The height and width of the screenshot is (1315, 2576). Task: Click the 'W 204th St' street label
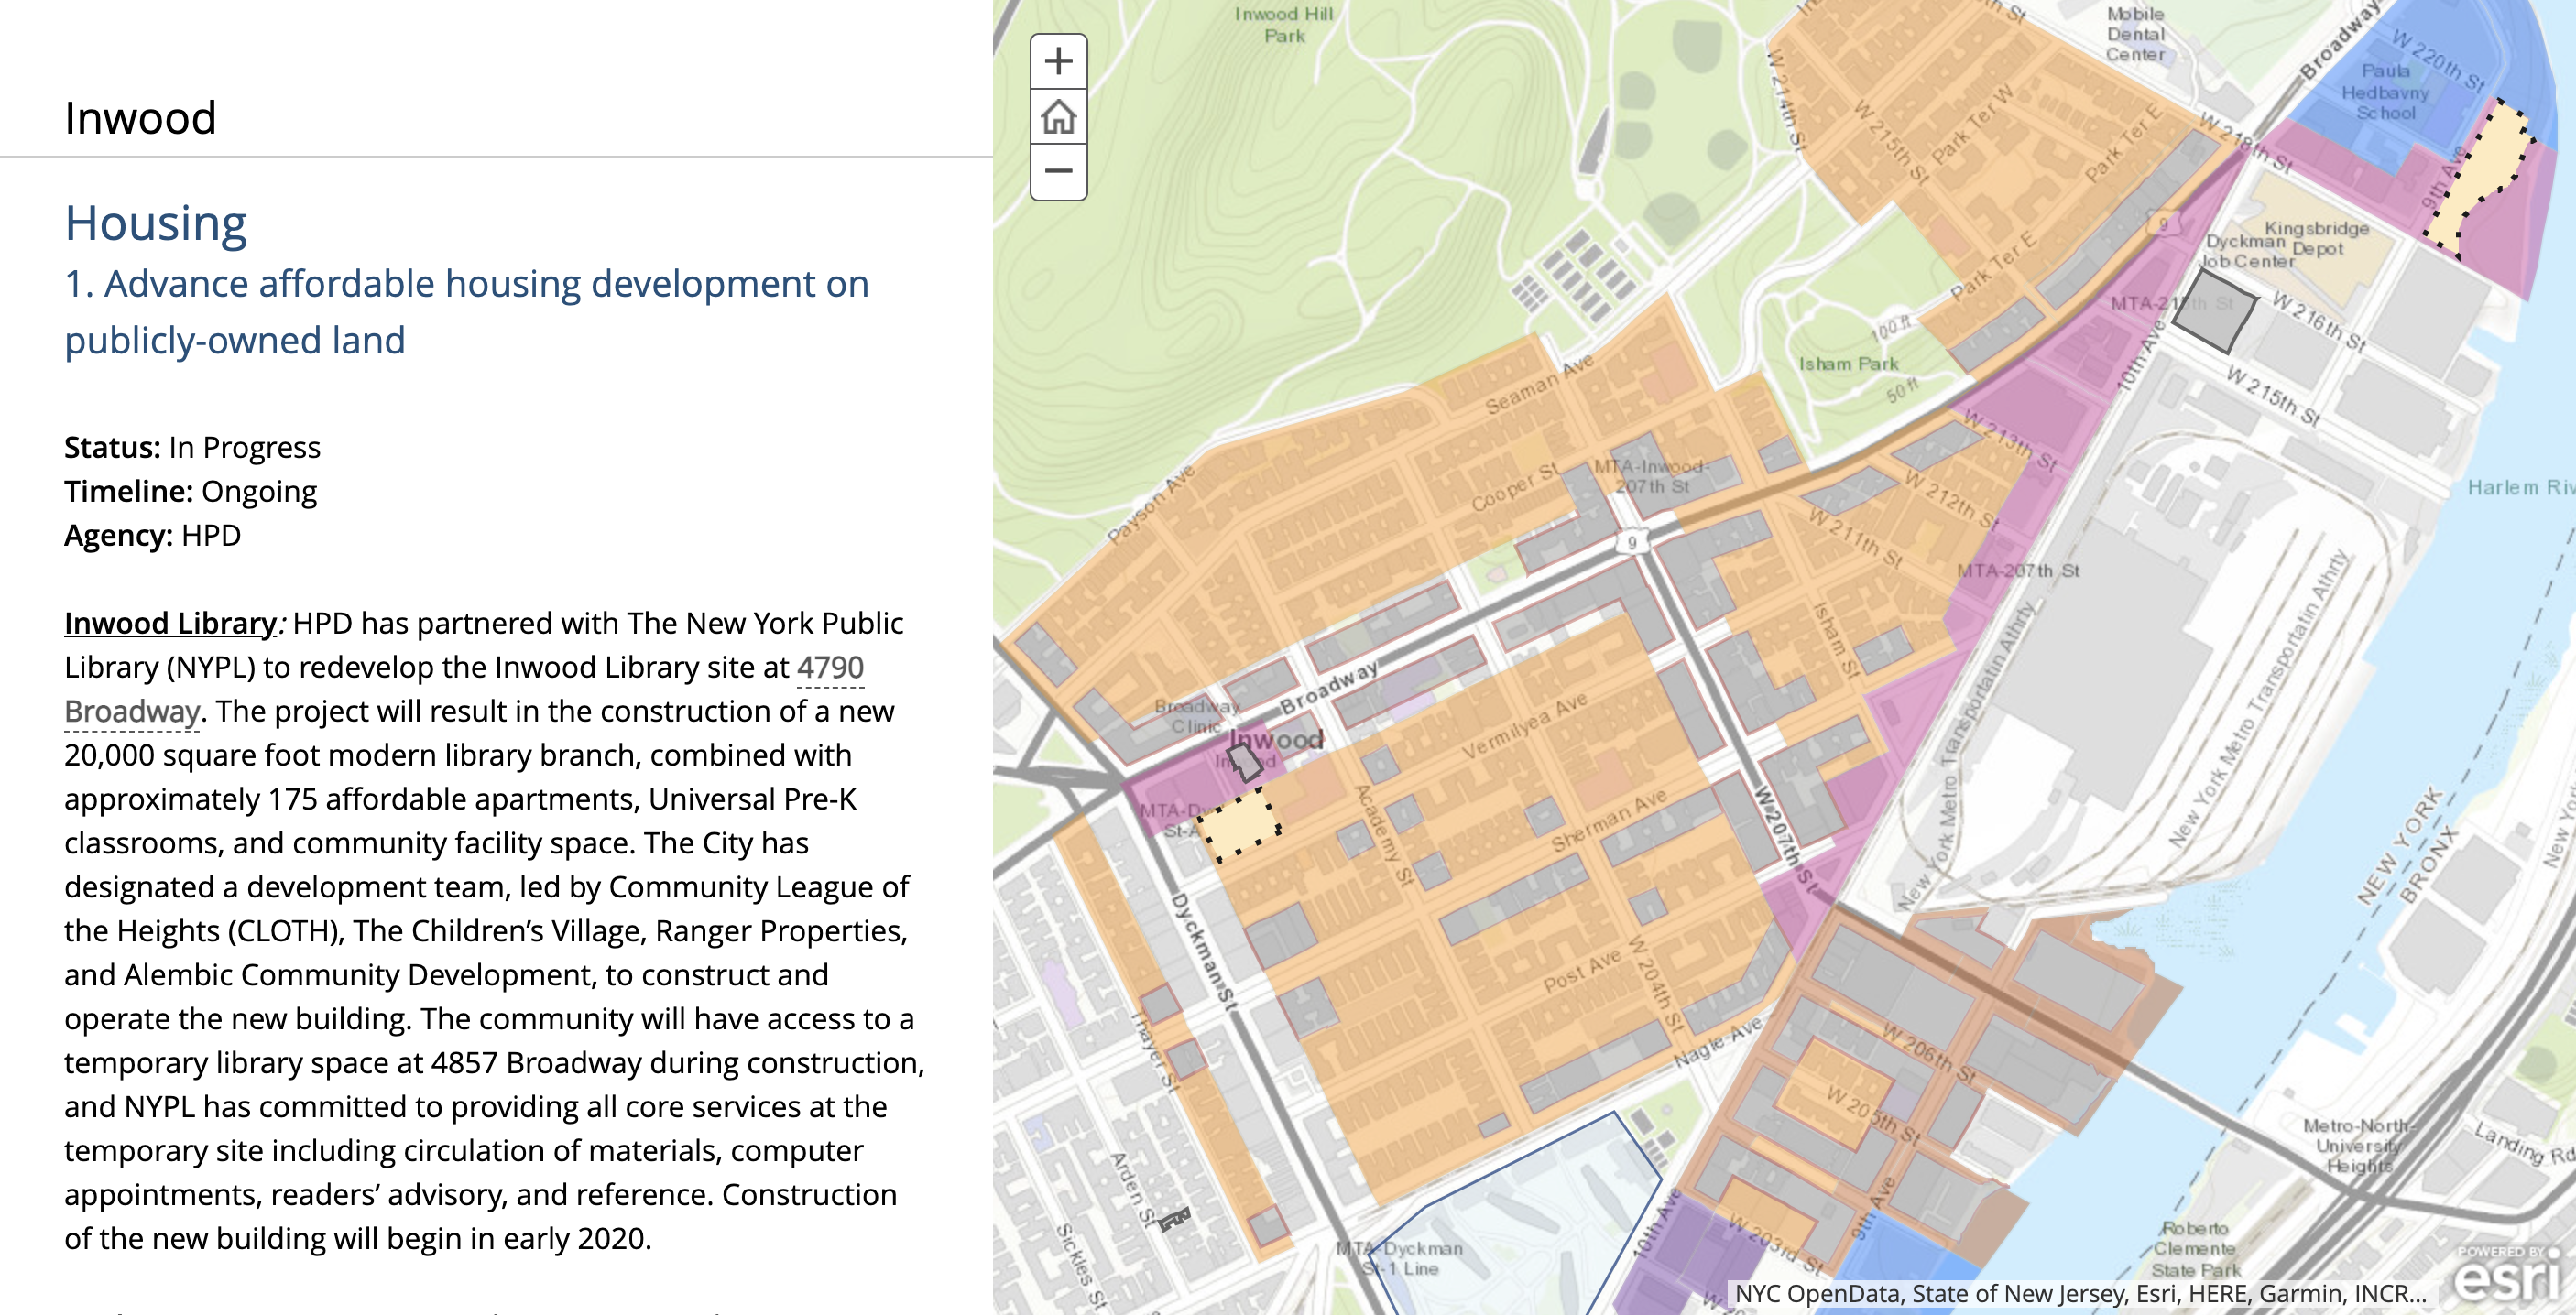[x=1657, y=984]
